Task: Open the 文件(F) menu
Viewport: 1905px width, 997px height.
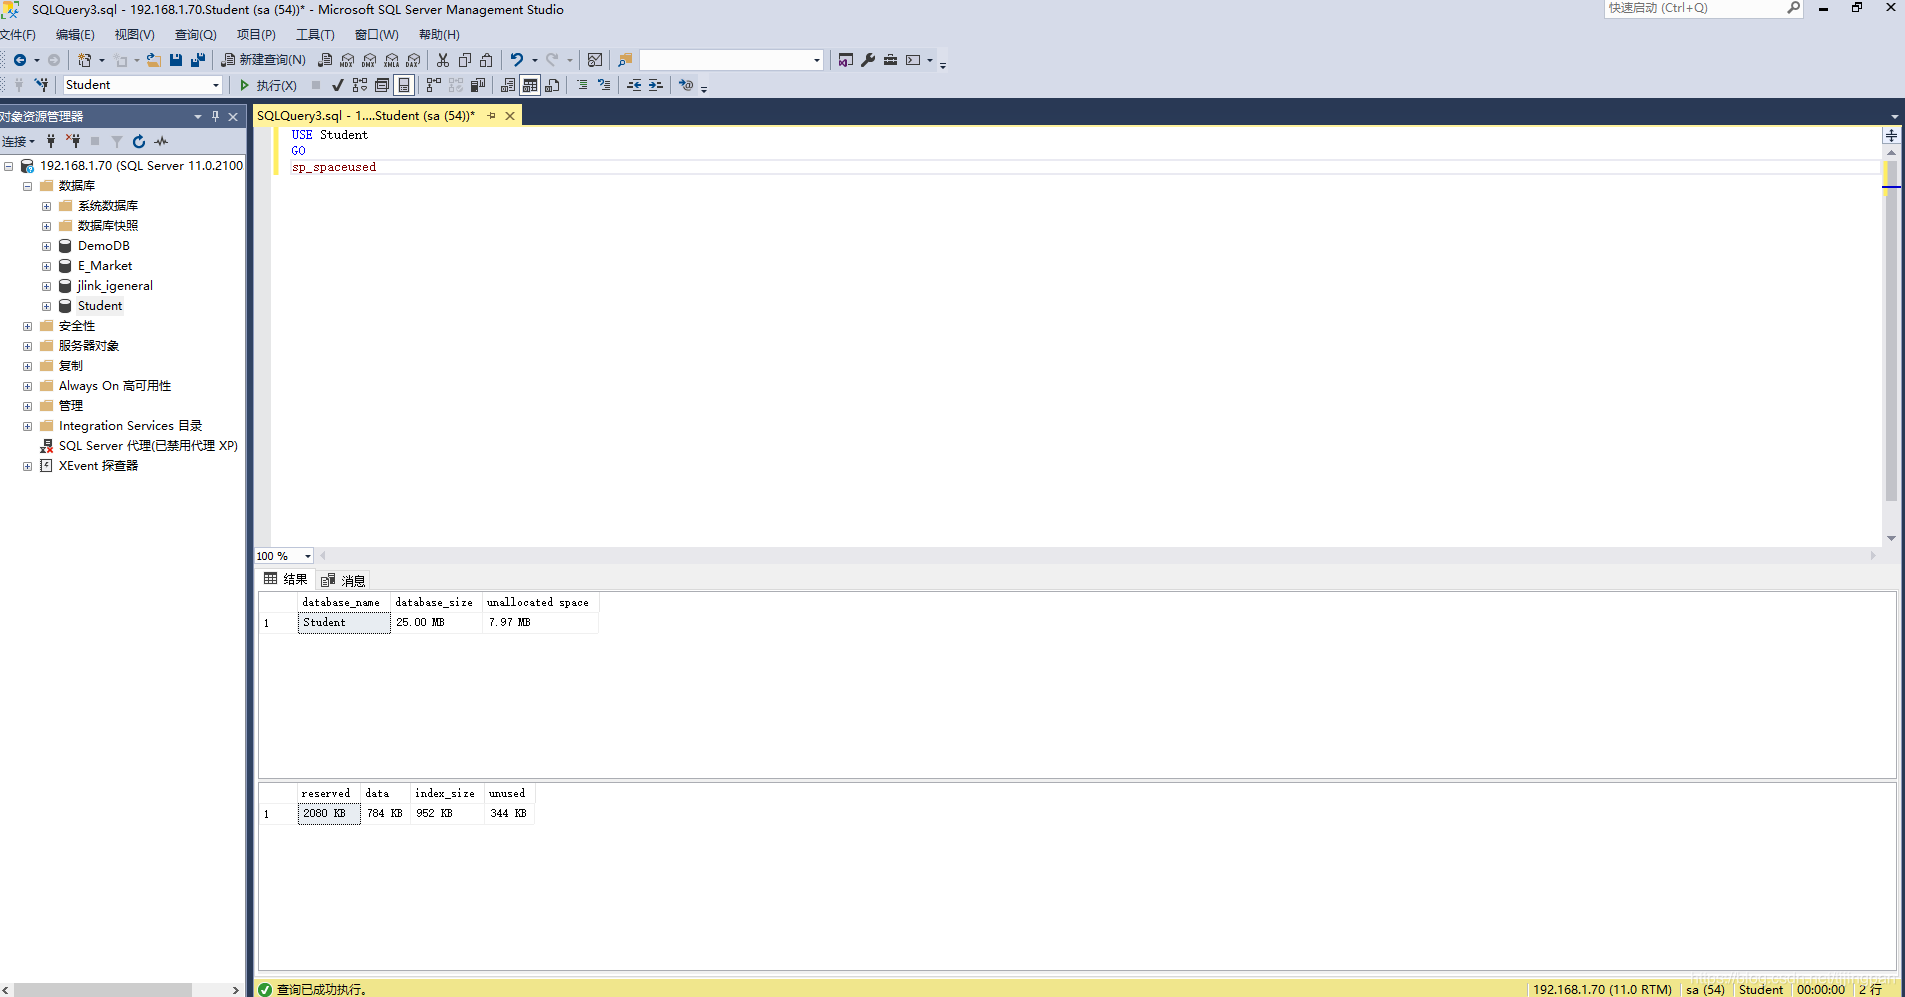Action: (x=18, y=35)
